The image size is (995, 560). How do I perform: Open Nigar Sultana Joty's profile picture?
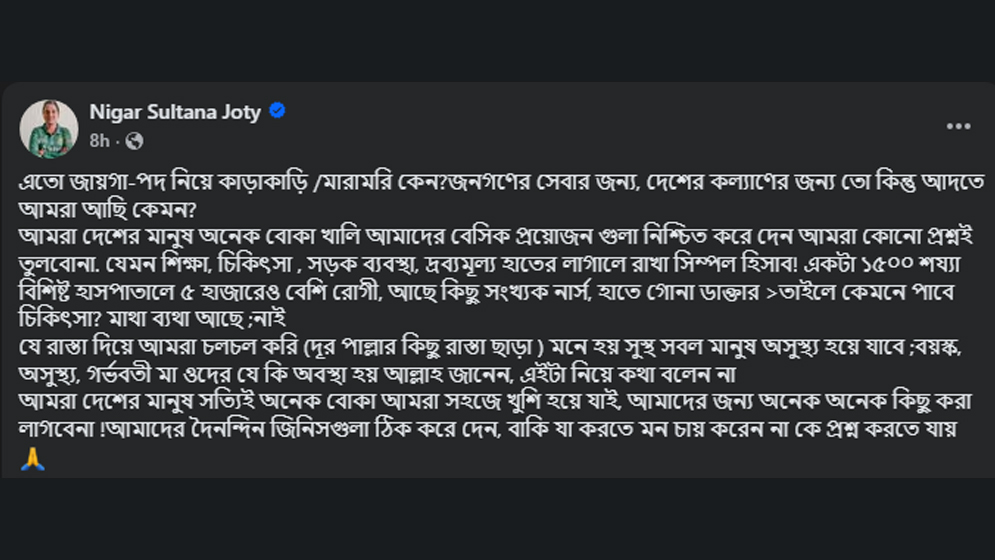click(x=49, y=127)
